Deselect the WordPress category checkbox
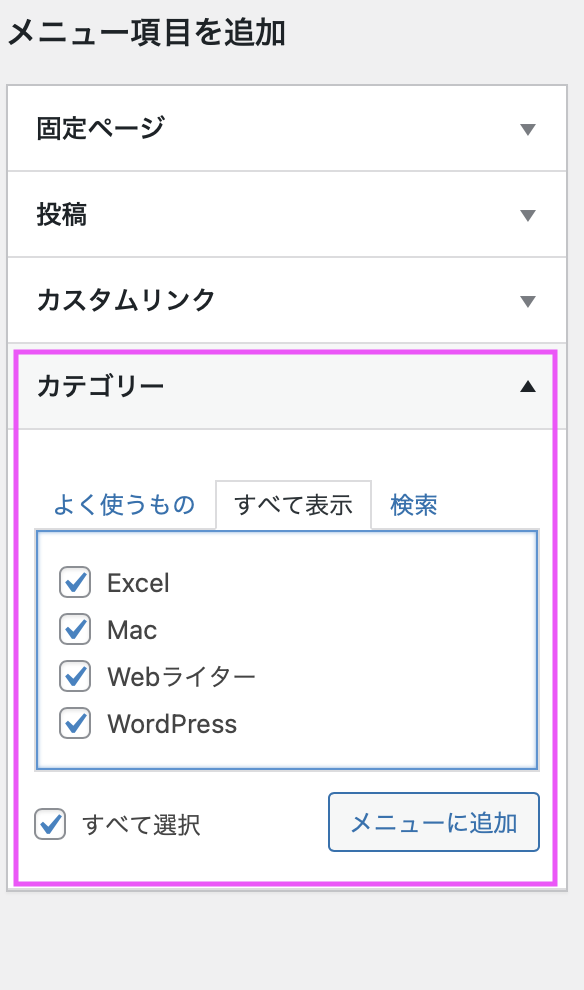This screenshot has height=990, width=584. point(75,723)
